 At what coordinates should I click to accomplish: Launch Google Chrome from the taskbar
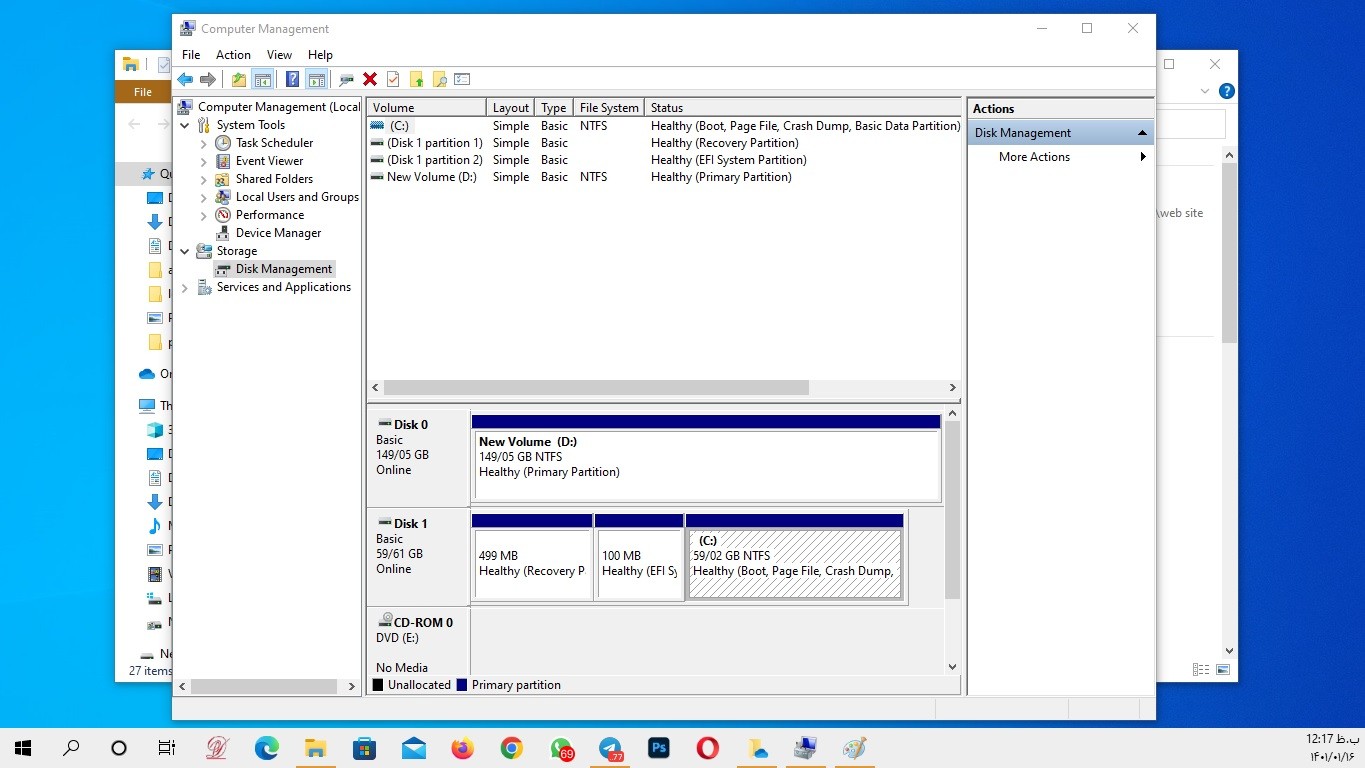pos(512,748)
